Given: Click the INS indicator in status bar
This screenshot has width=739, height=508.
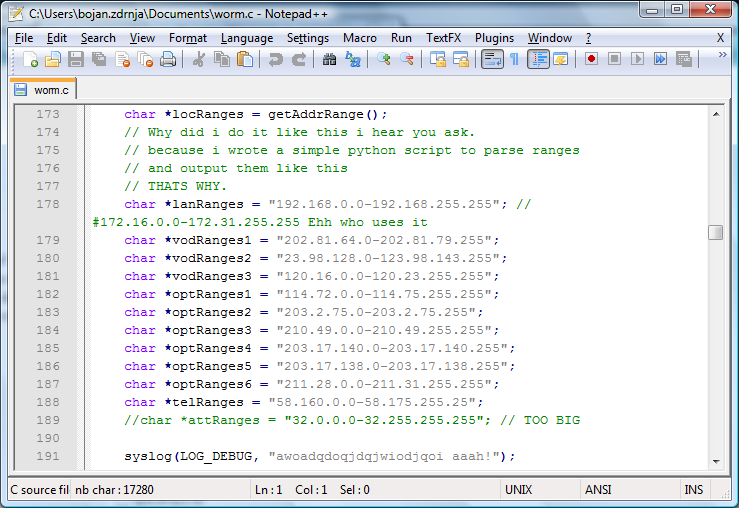Looking at the screenshot, I should (693, 490).
